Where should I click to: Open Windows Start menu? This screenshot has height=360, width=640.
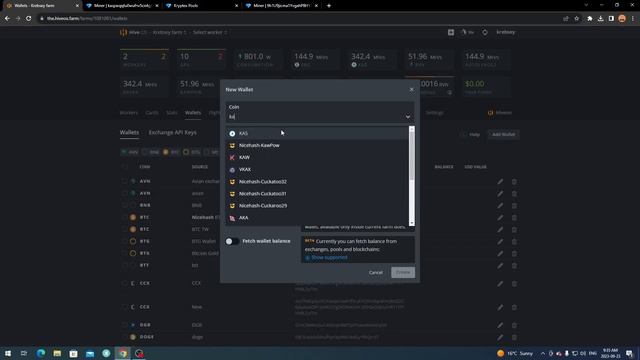tap(8, 353)
